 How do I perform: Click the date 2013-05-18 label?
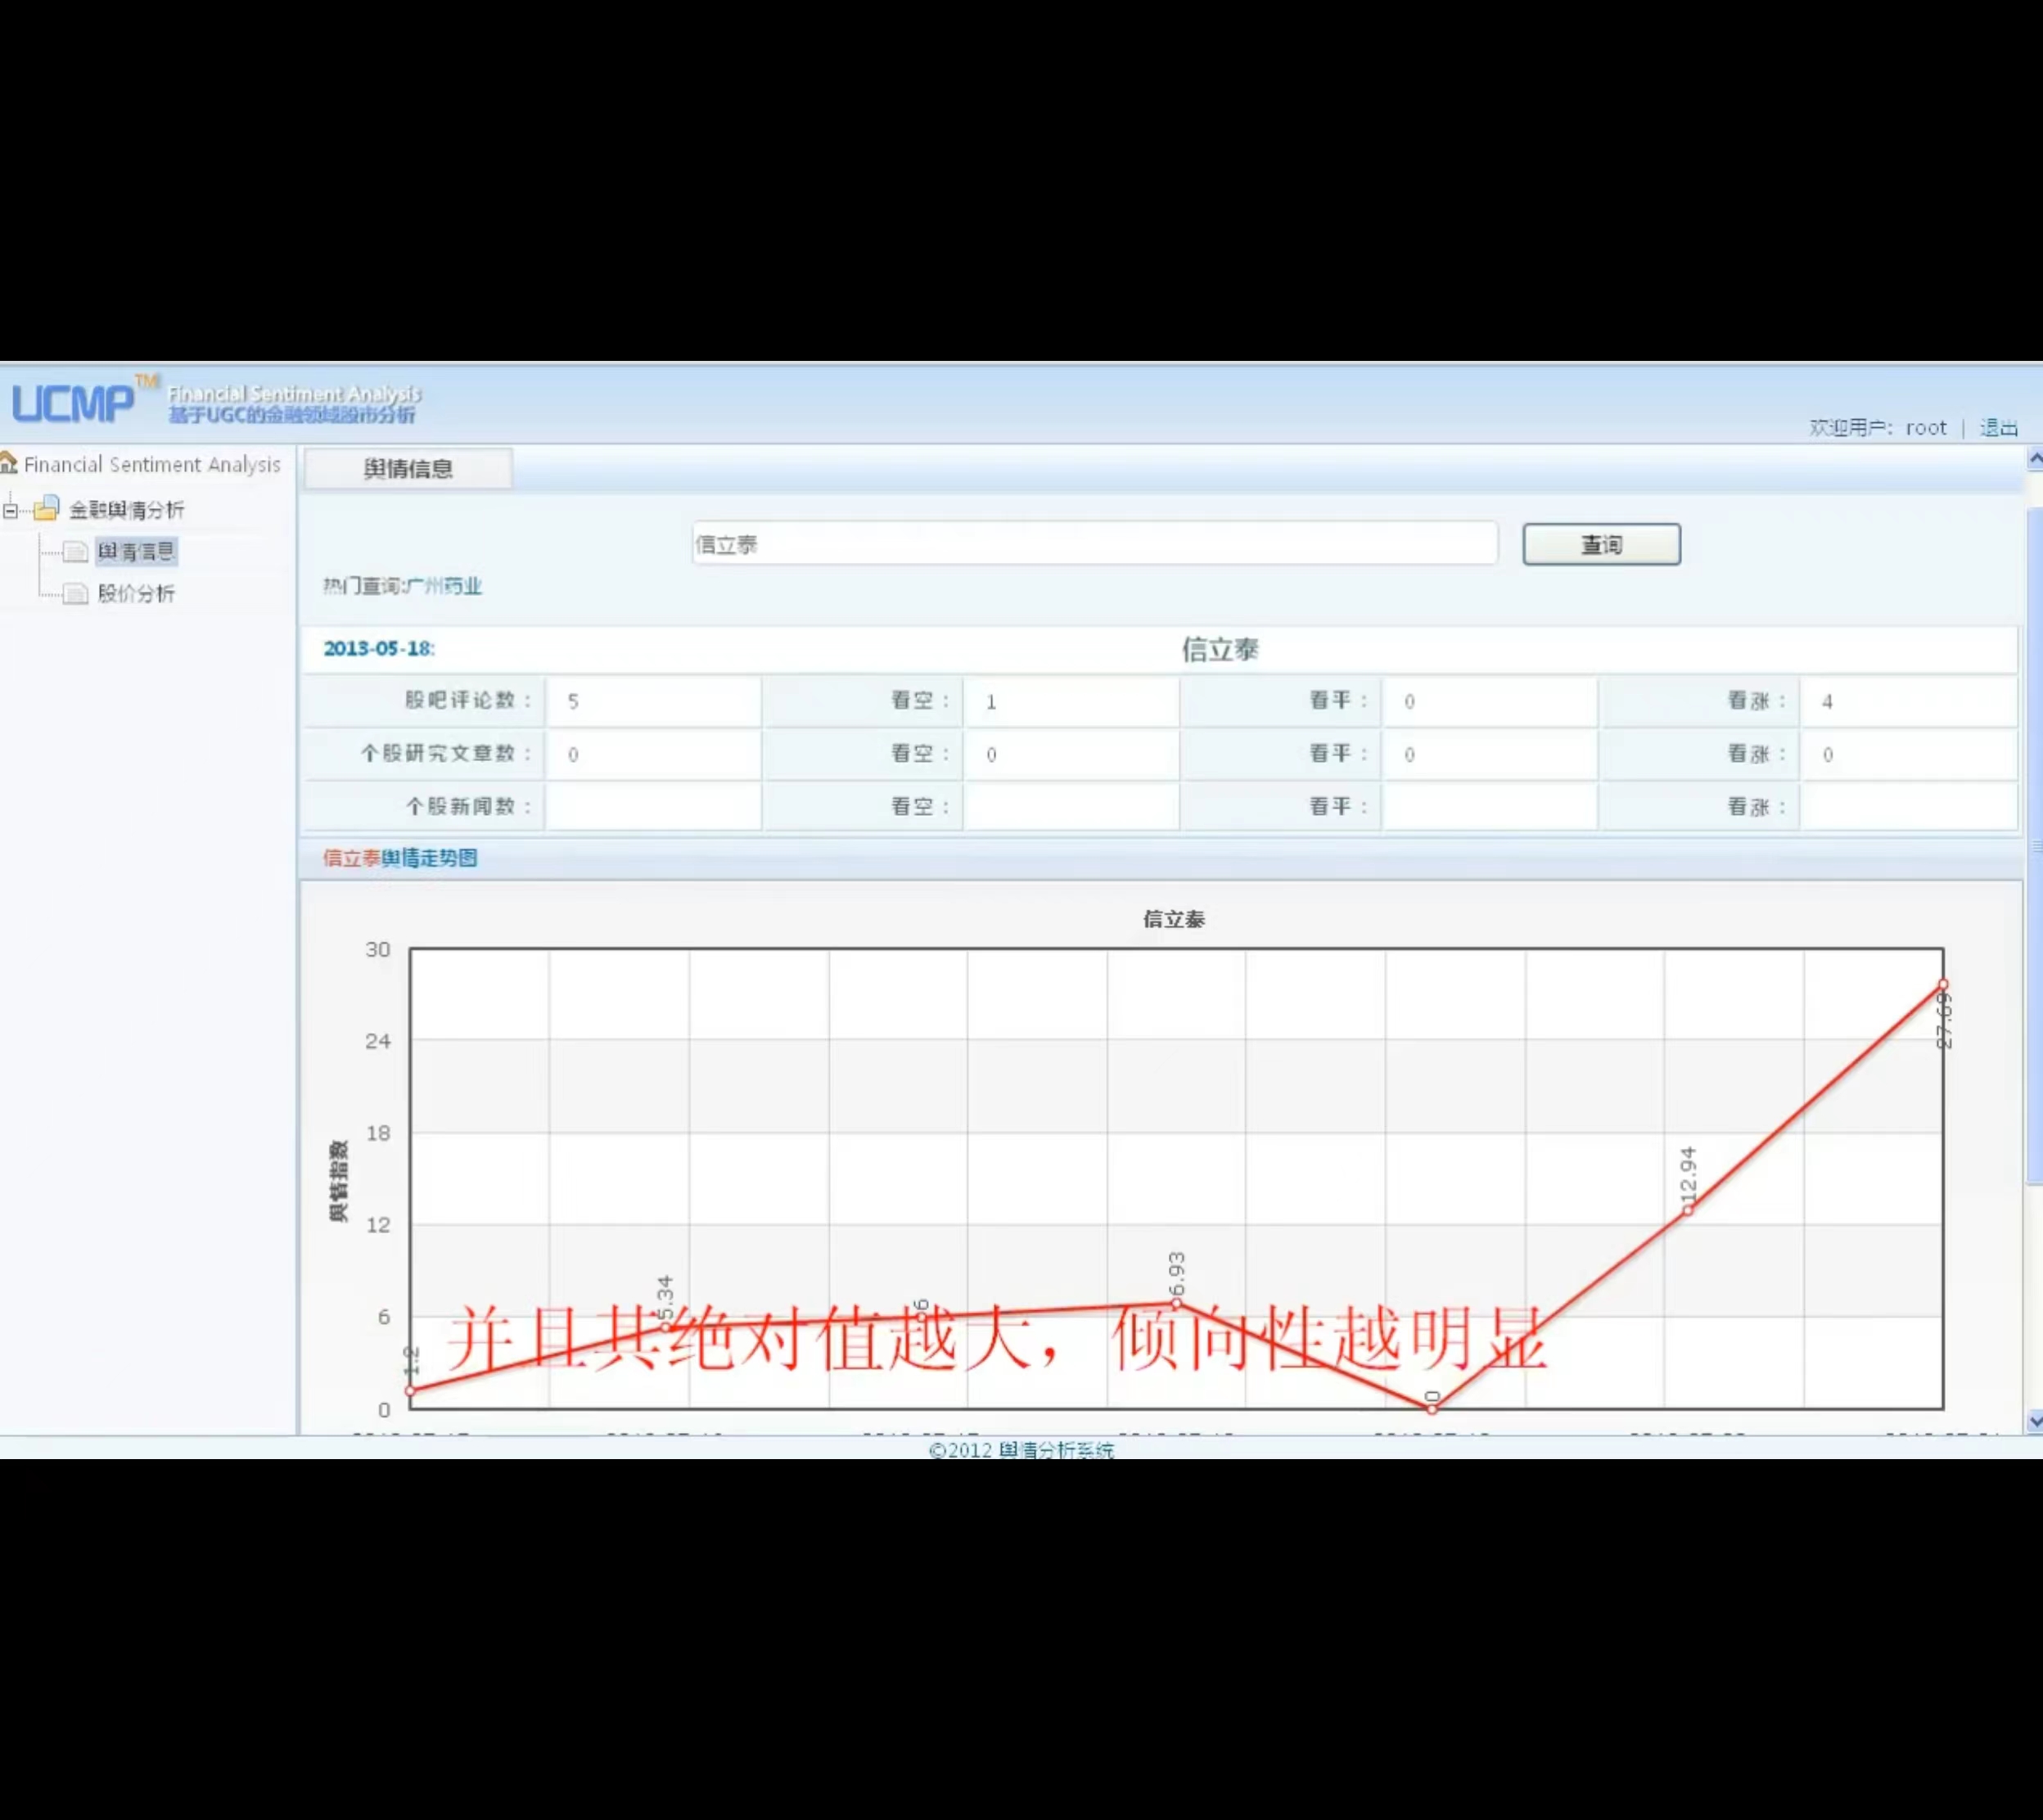379,648
